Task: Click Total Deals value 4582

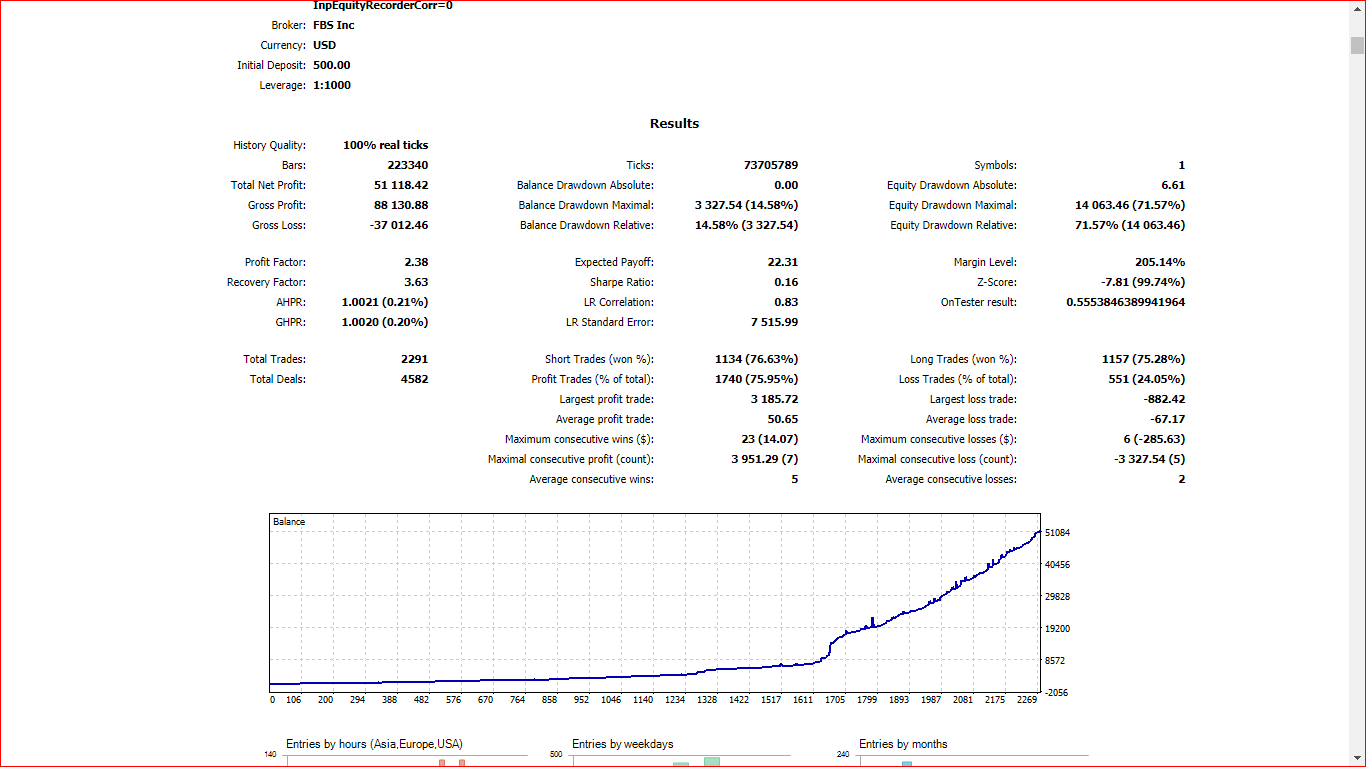Action: tap(414, 379)
